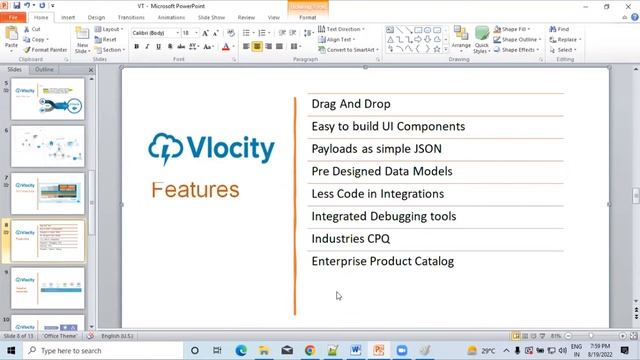Toggle Align Text Right

coord(268,47)
